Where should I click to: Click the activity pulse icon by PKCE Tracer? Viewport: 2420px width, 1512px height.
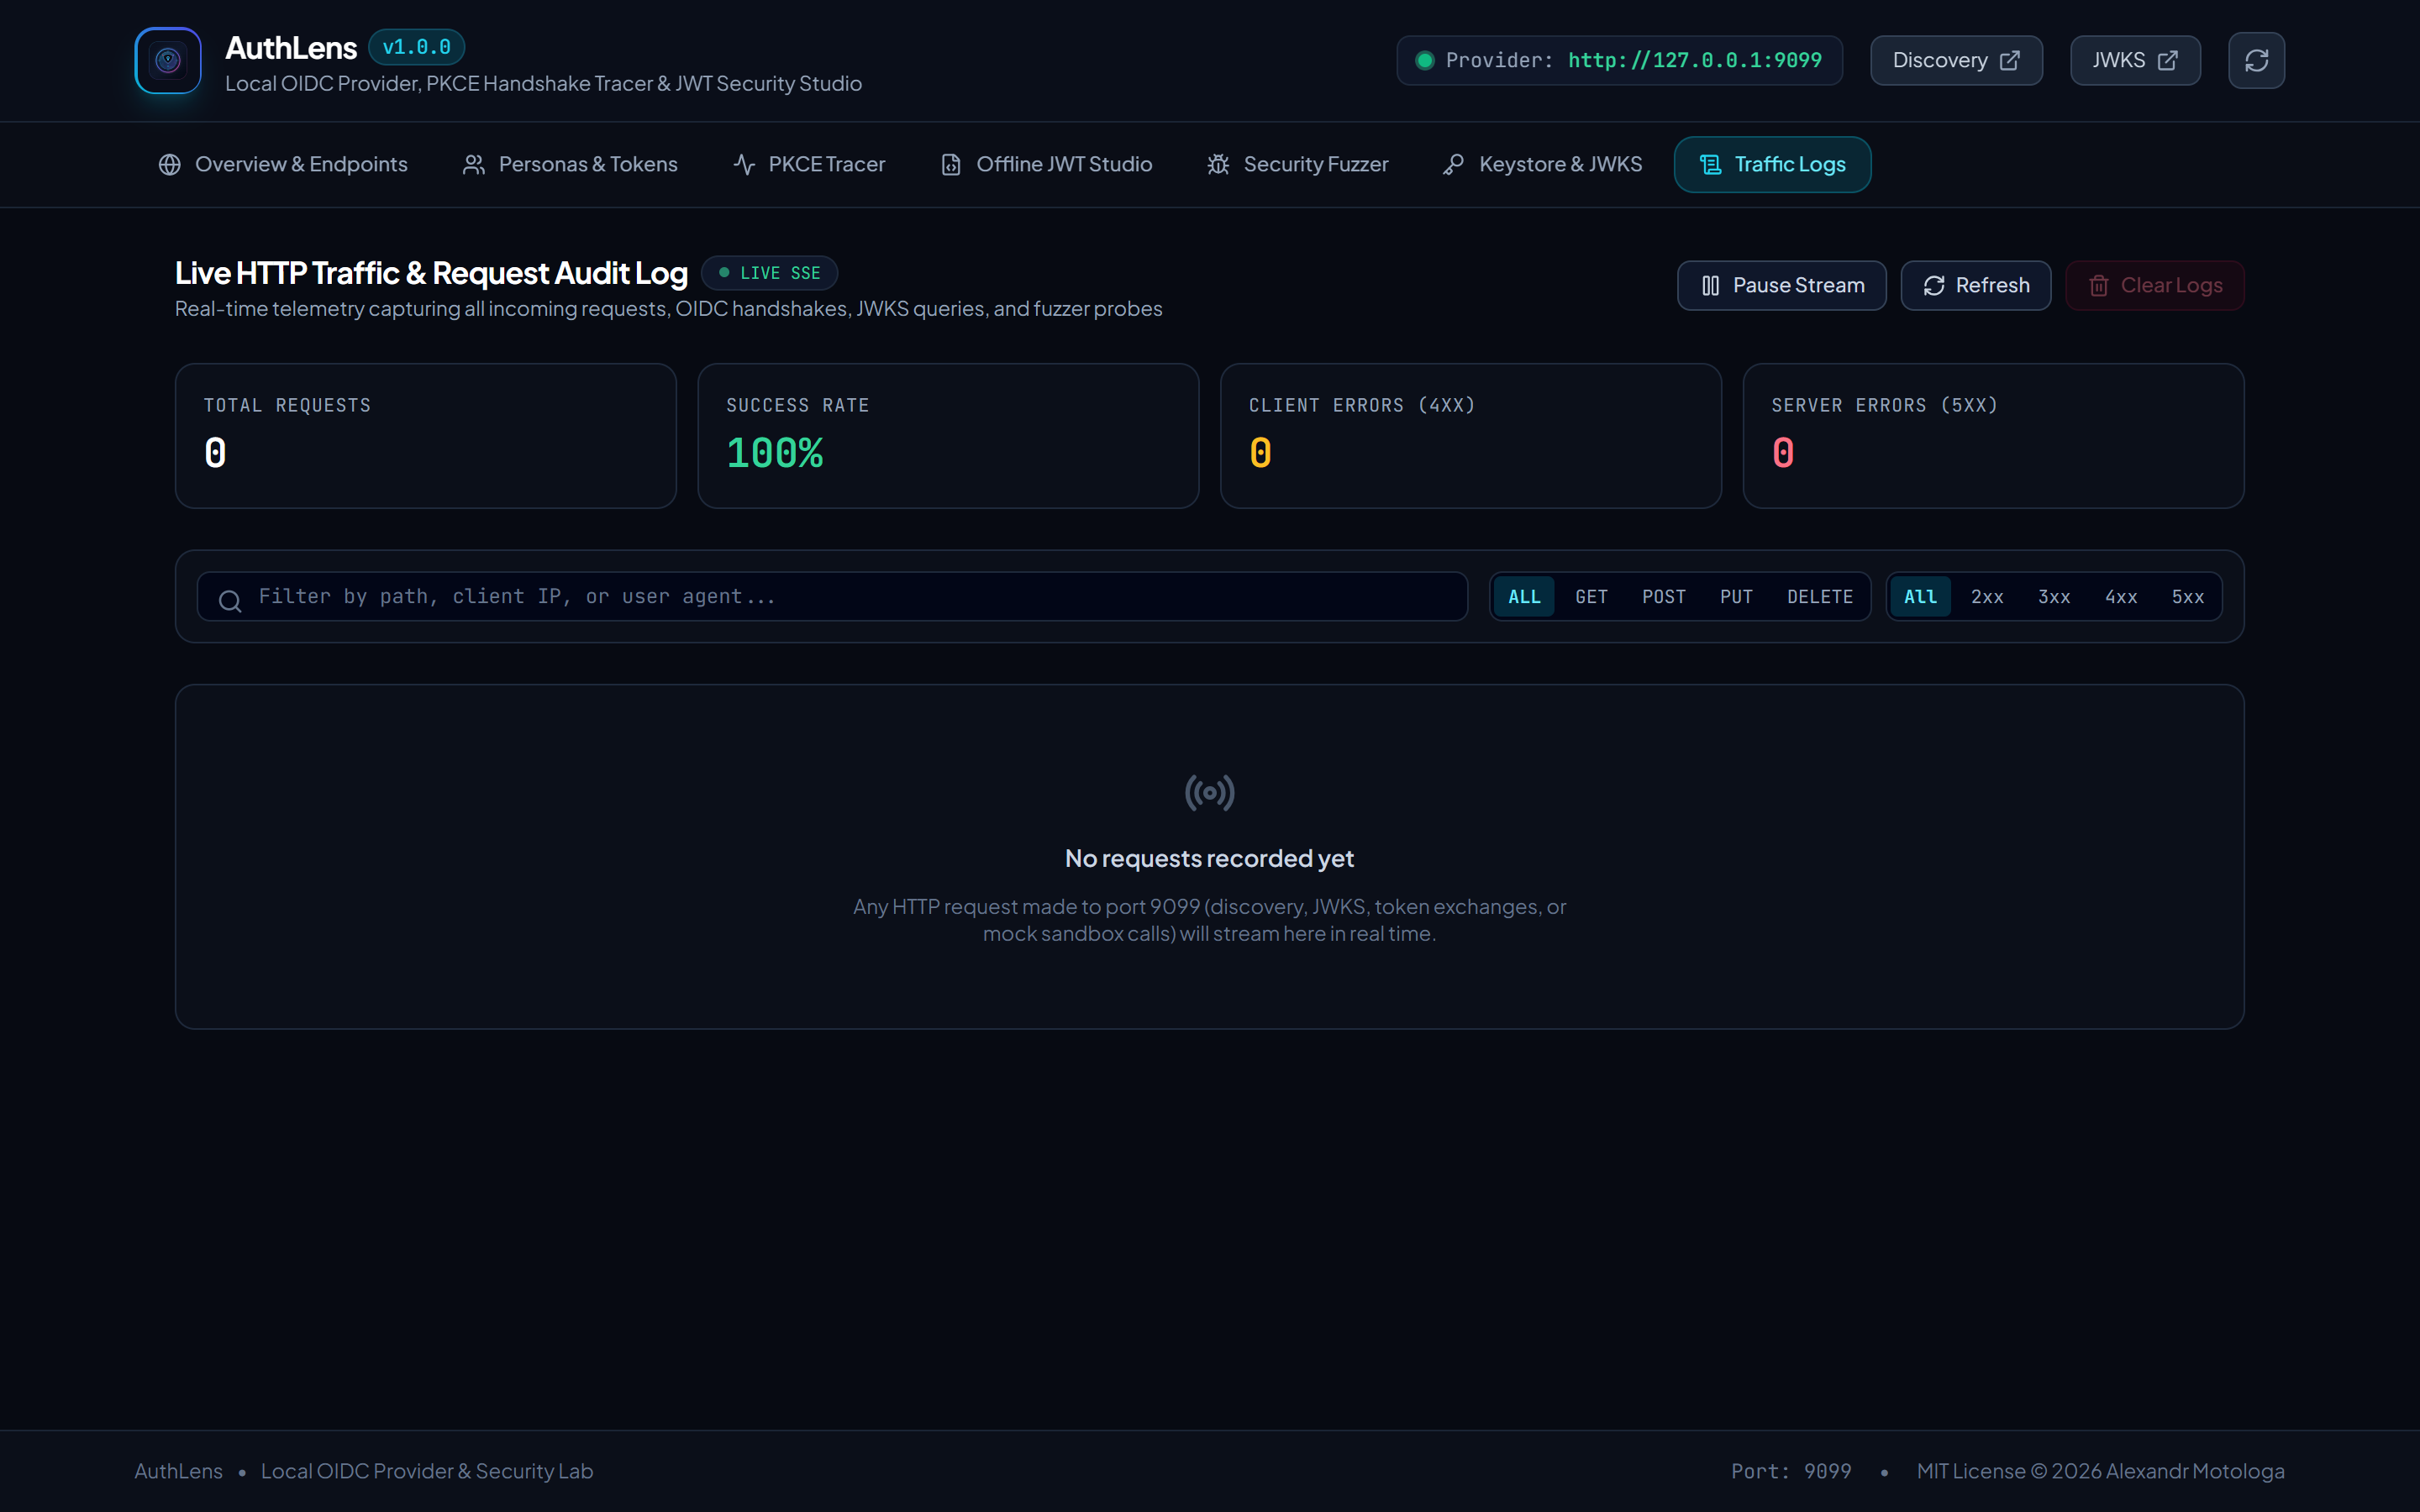pyautogui.click(x=744, y=164)
